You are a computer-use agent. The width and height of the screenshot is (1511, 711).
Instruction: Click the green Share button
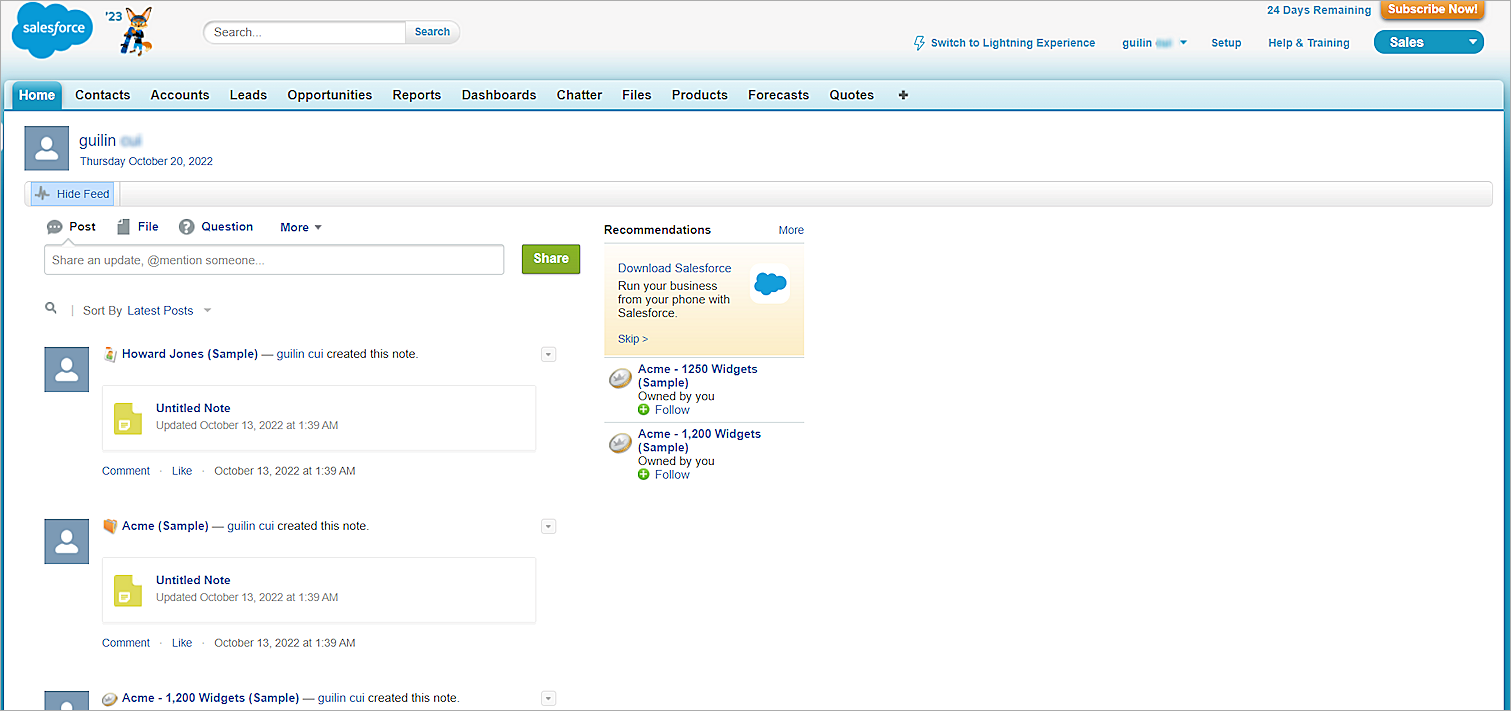coord(551,259)
